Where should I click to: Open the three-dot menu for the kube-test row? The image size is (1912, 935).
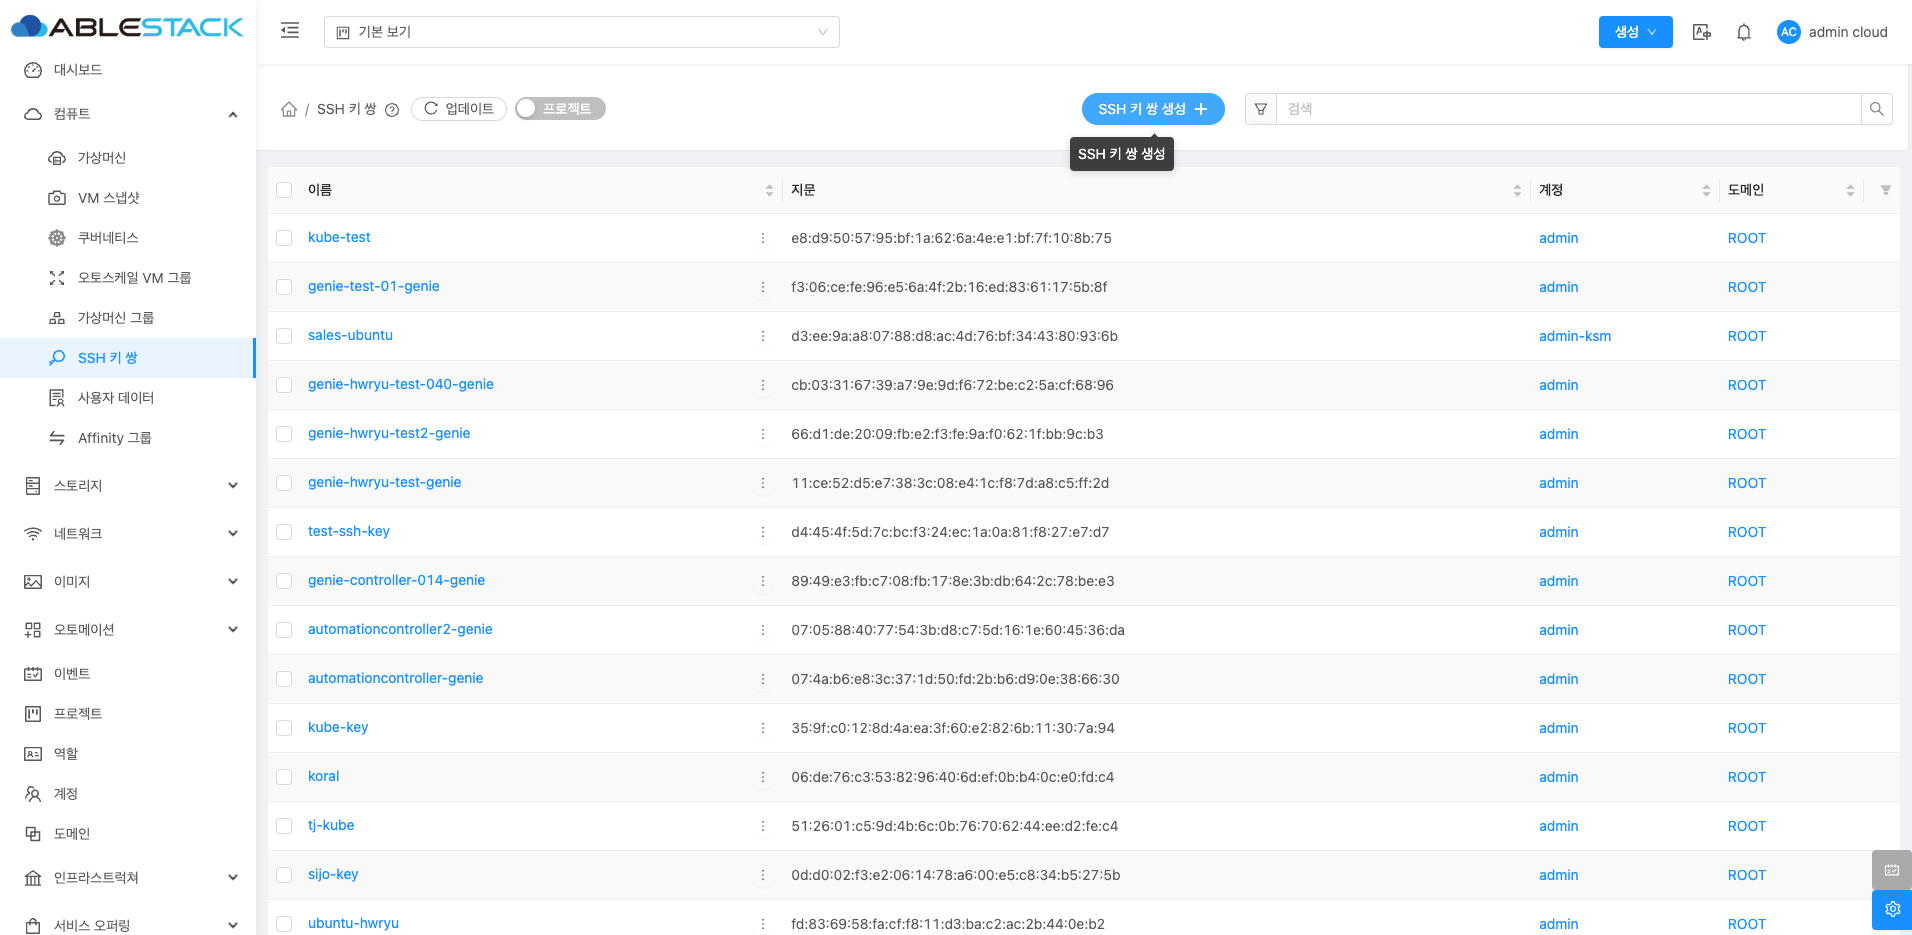763,238
